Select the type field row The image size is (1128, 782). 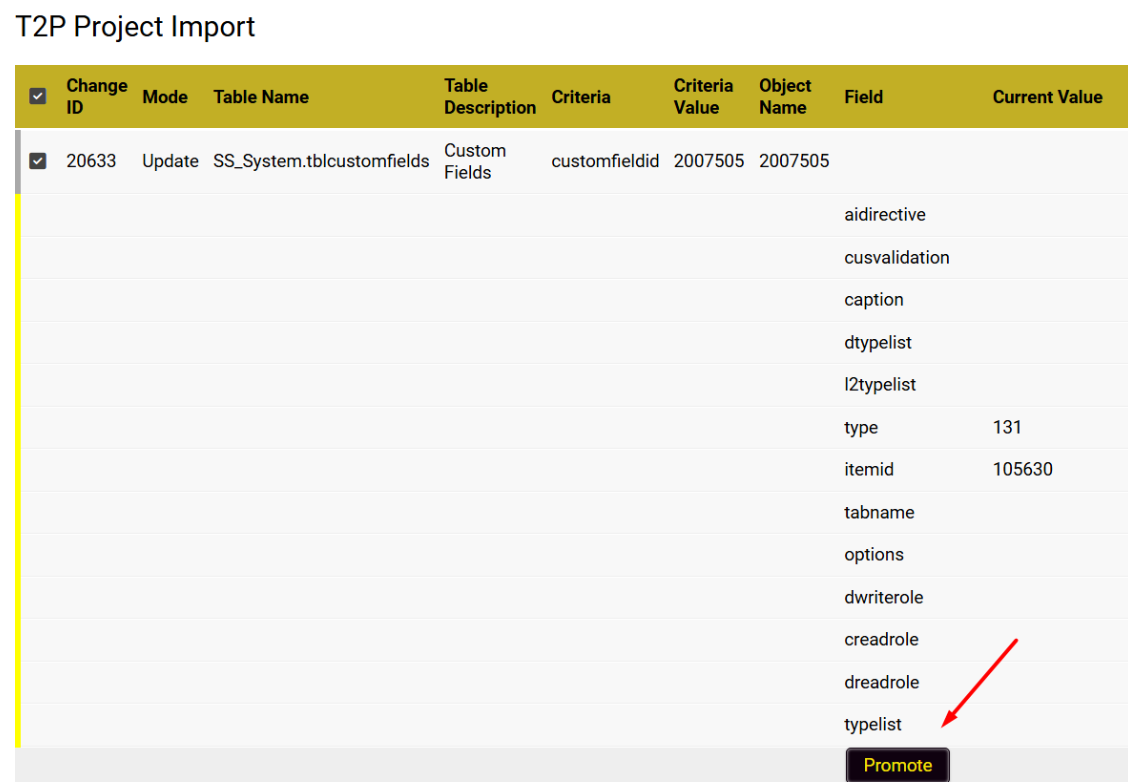tap(574, 427)
